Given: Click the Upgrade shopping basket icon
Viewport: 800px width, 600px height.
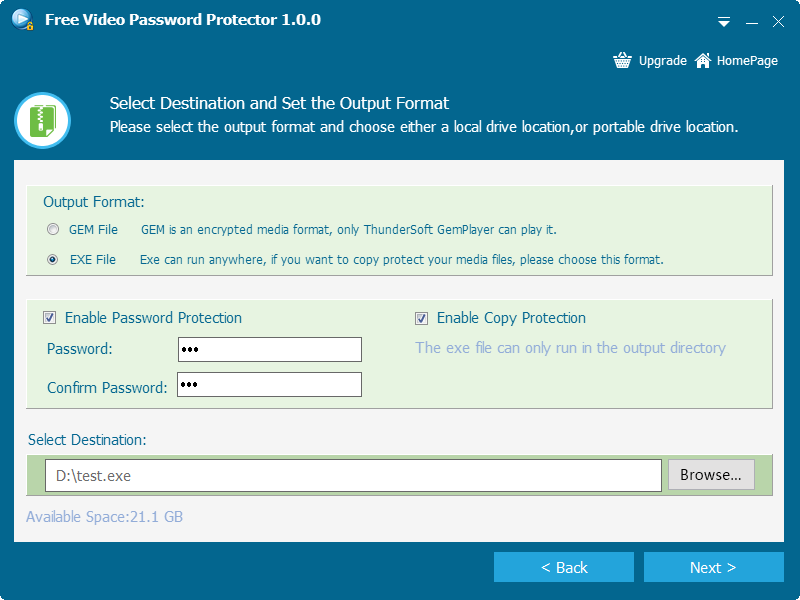Looking at the screenshot, I should pyautogui.click(x=623, y=61).
